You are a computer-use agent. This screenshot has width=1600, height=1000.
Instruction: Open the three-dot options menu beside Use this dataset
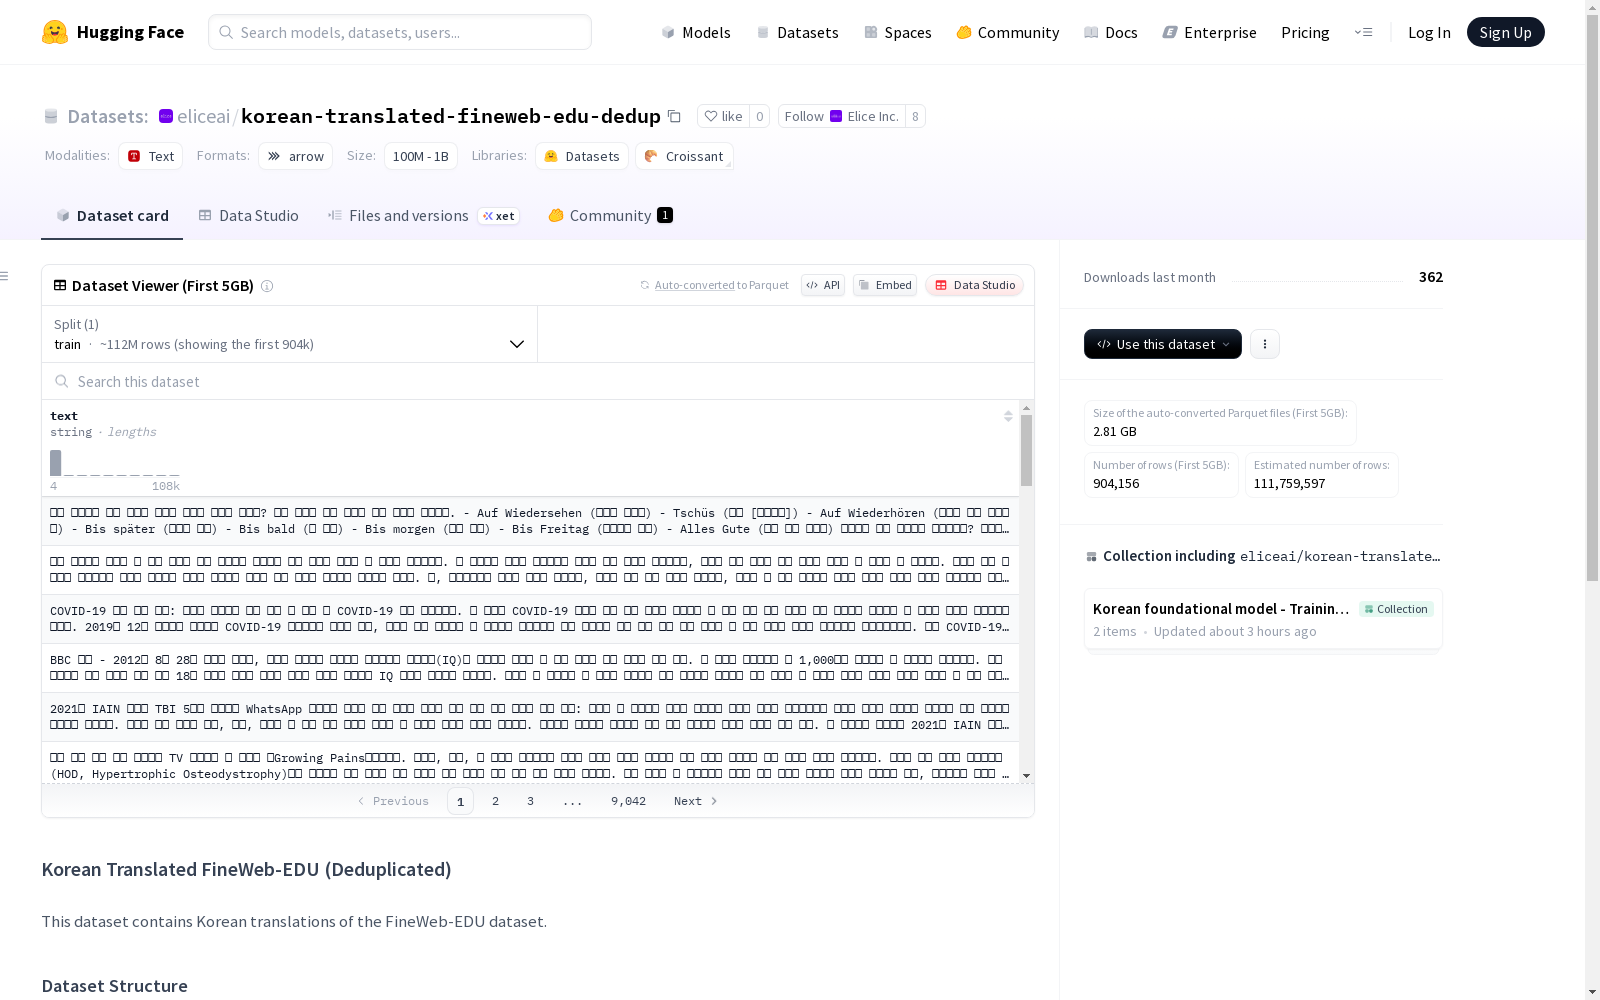pos(1265,344)
